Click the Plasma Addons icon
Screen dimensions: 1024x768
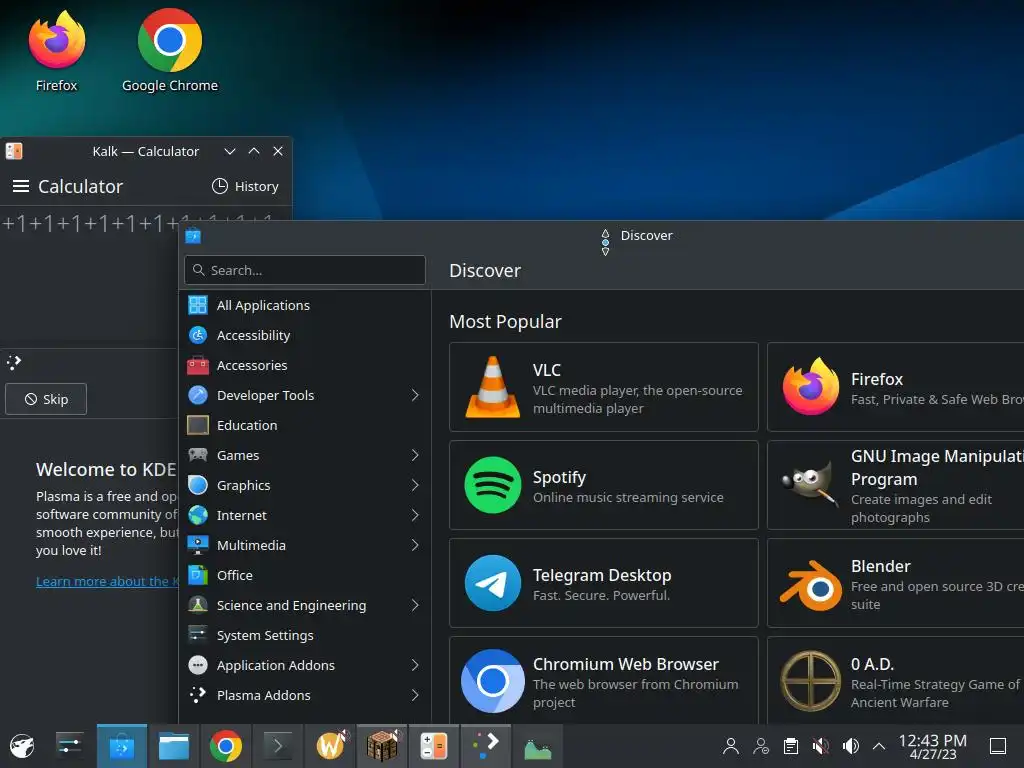(198, 696)
